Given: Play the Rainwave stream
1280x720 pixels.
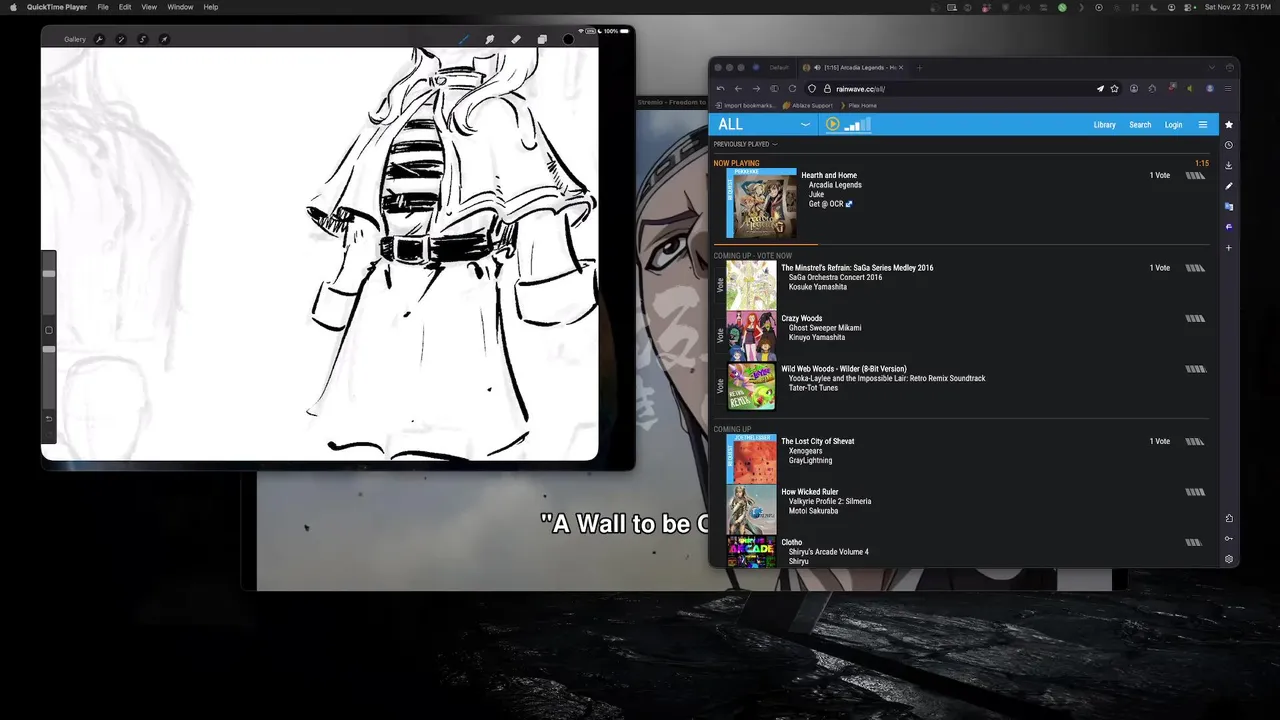Looking at the screenshot, I should tap(832, 124).
